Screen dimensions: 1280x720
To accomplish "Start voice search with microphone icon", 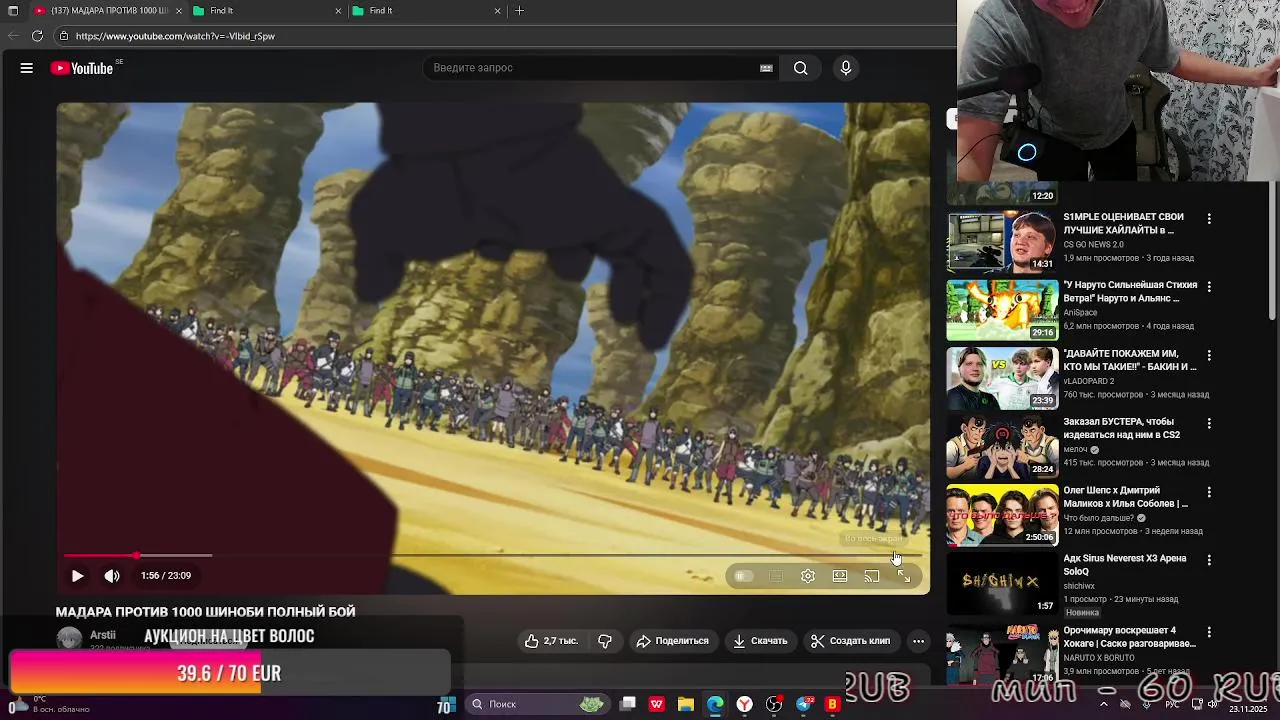I will (846, 68).
